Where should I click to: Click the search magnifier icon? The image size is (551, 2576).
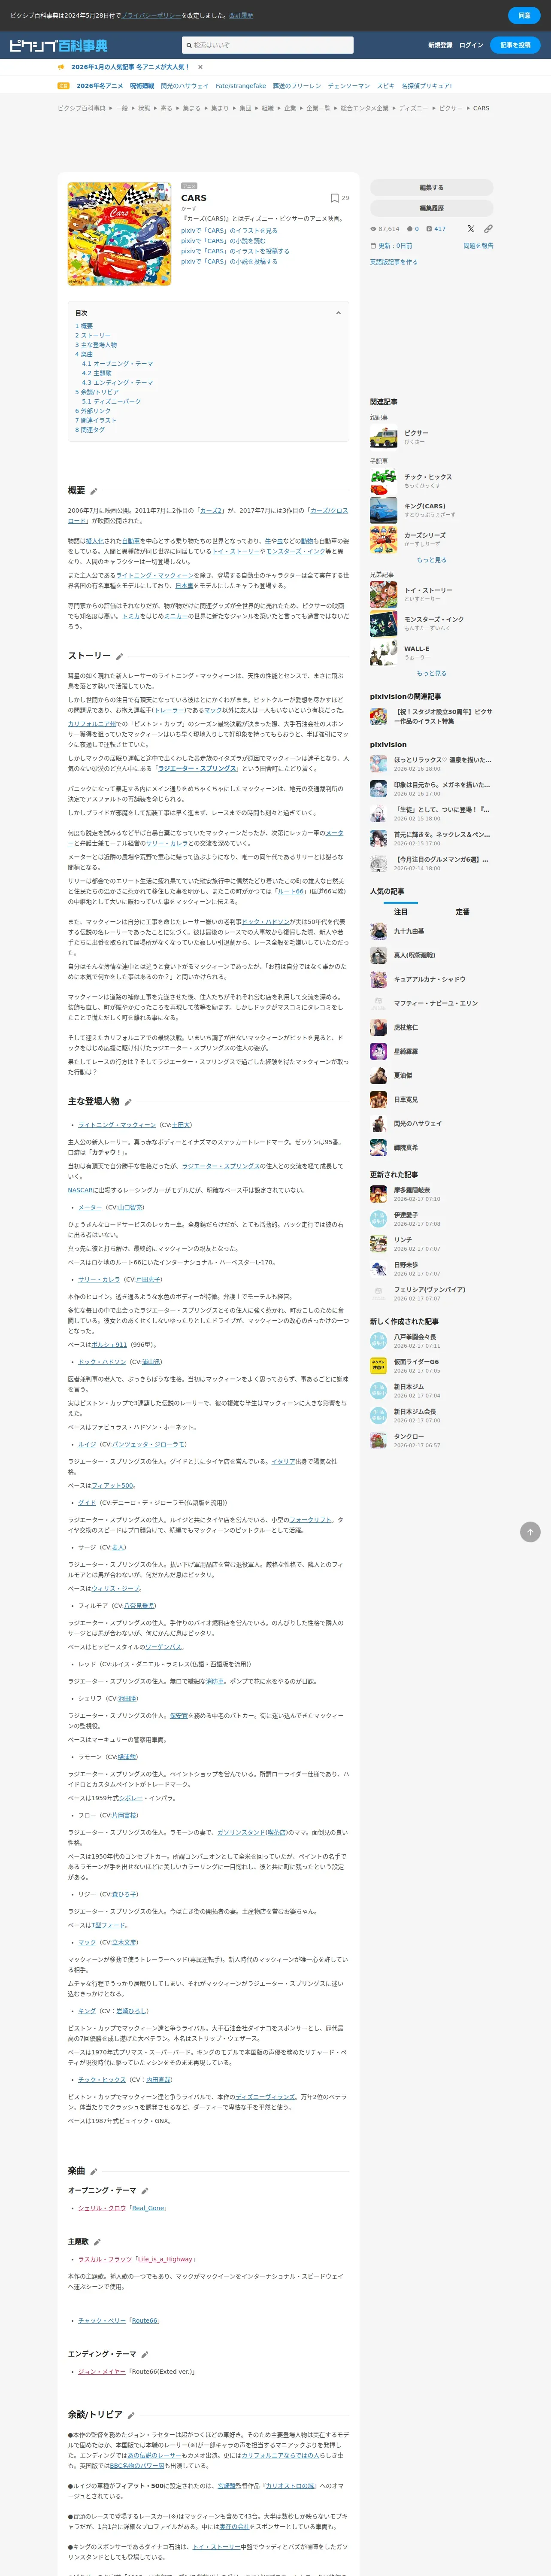point(188,45)
